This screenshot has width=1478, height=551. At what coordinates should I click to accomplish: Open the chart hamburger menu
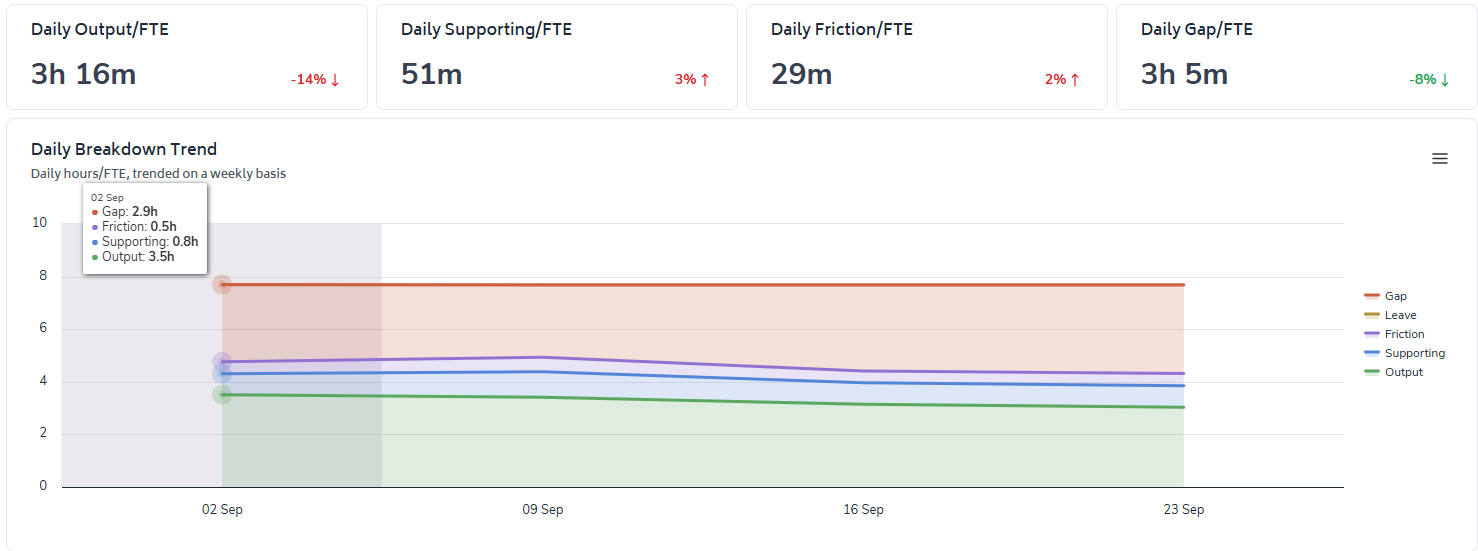tap(1439, 159)
